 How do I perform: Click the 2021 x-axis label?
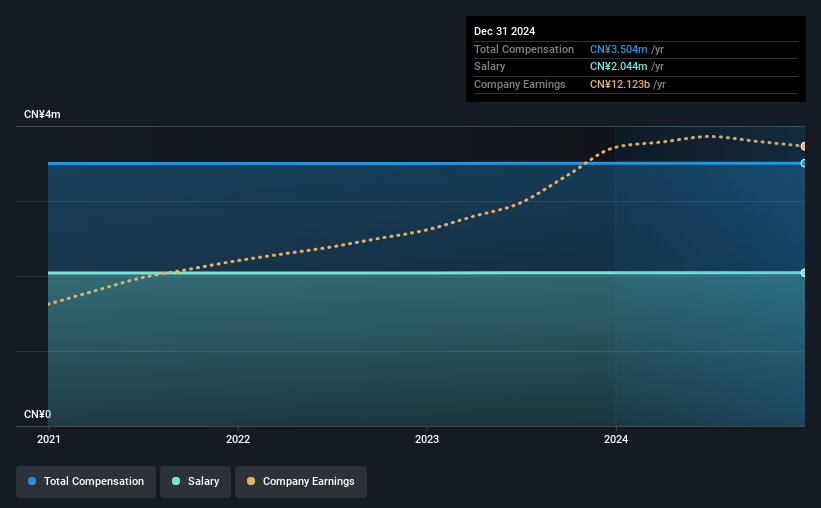pyautogui.click(x=49, y=439)
